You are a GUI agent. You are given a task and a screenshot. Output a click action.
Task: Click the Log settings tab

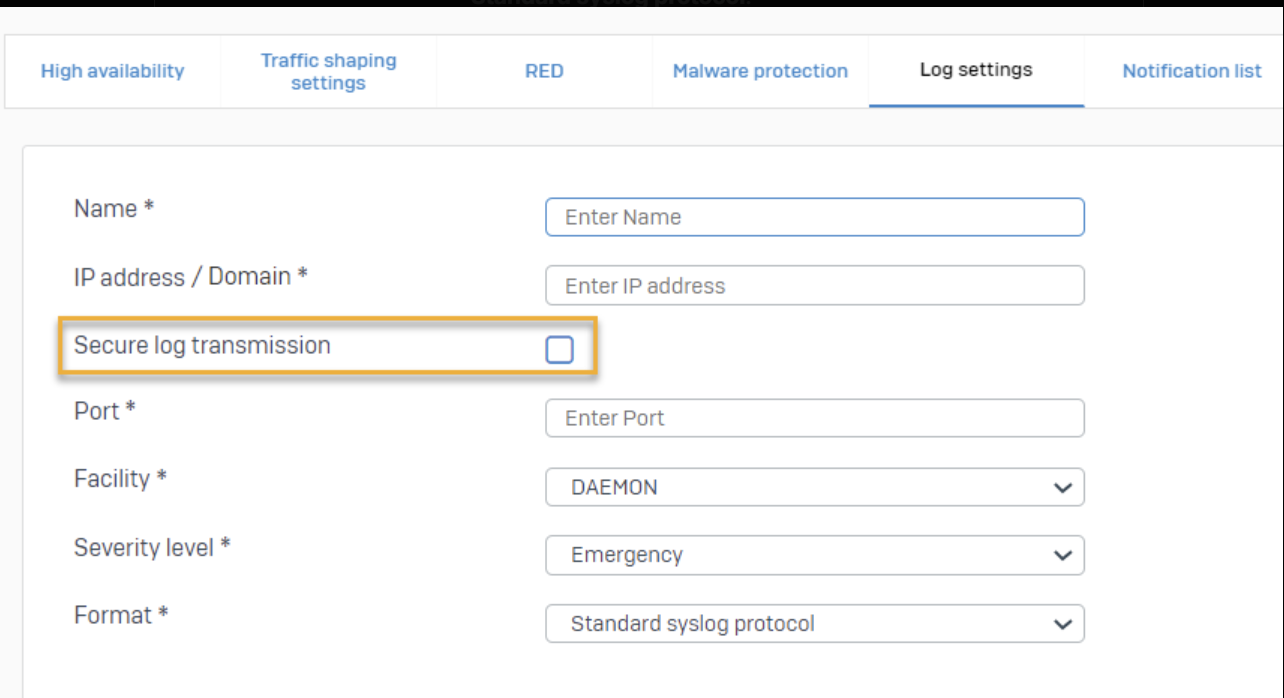(x=976, y=70)
